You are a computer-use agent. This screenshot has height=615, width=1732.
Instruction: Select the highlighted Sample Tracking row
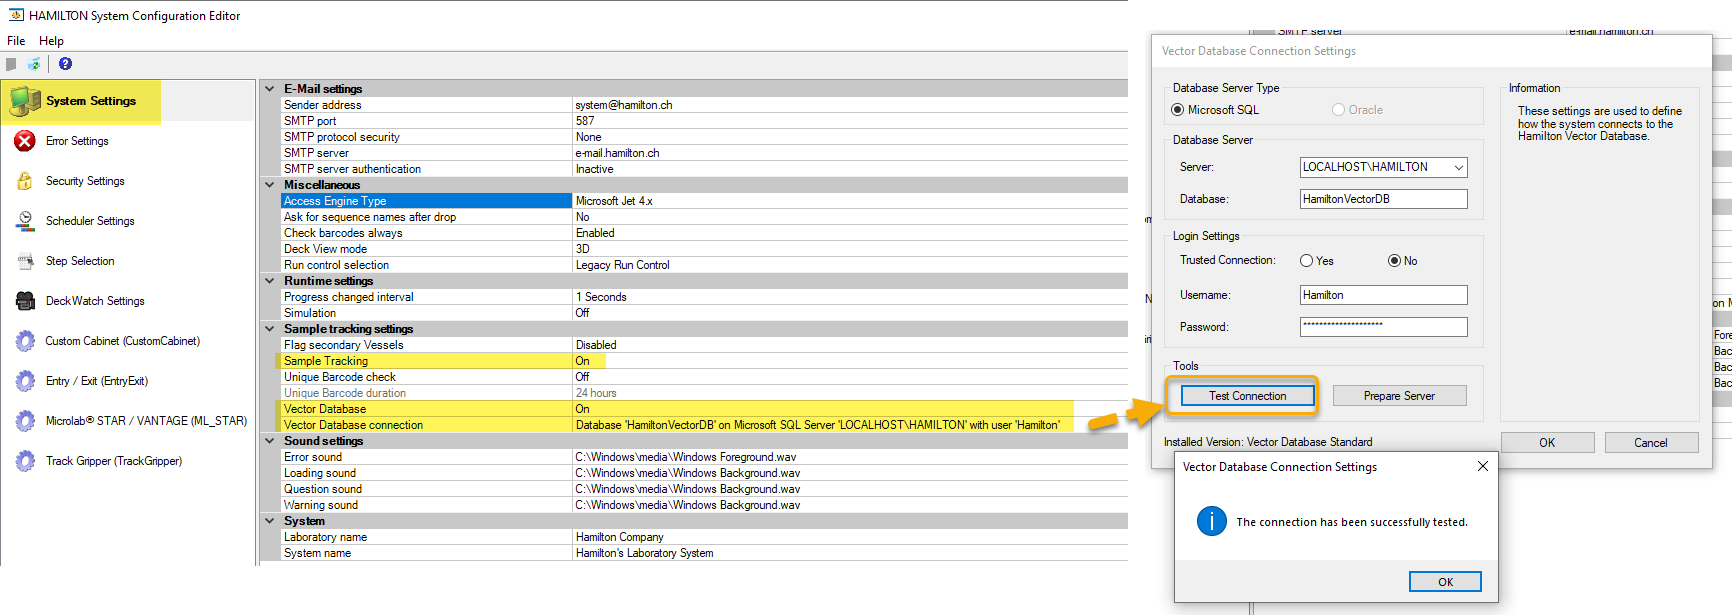coord(704,361)
